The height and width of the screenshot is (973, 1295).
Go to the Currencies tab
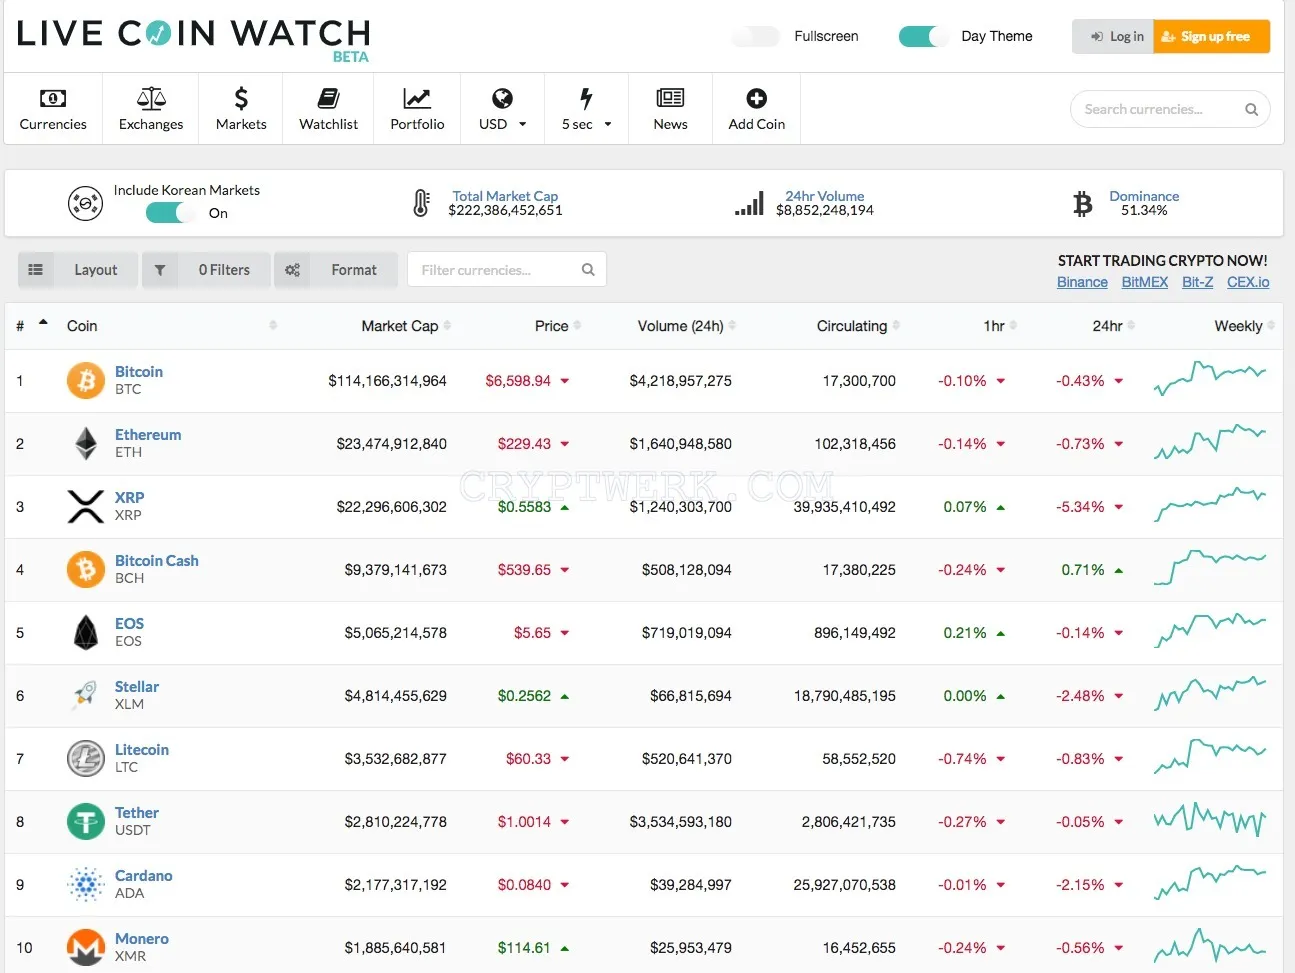[53, 109]
